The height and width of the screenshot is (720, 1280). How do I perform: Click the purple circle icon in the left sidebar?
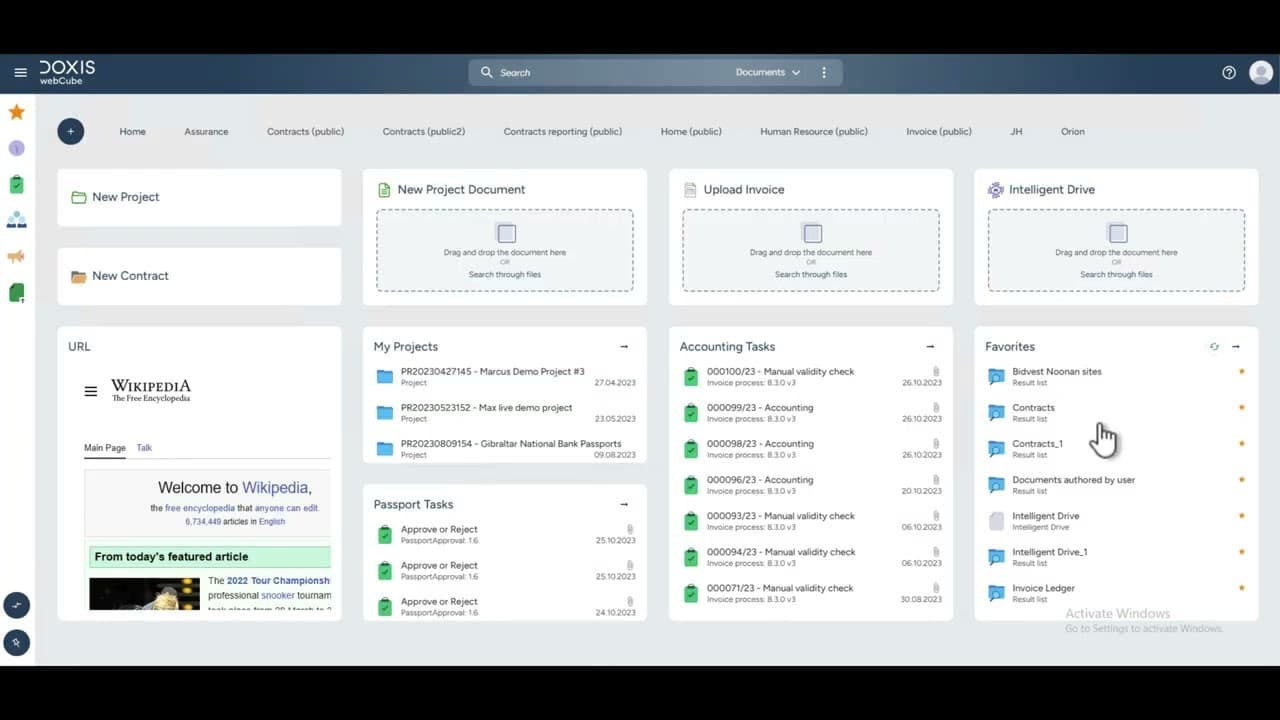(17, 148)
